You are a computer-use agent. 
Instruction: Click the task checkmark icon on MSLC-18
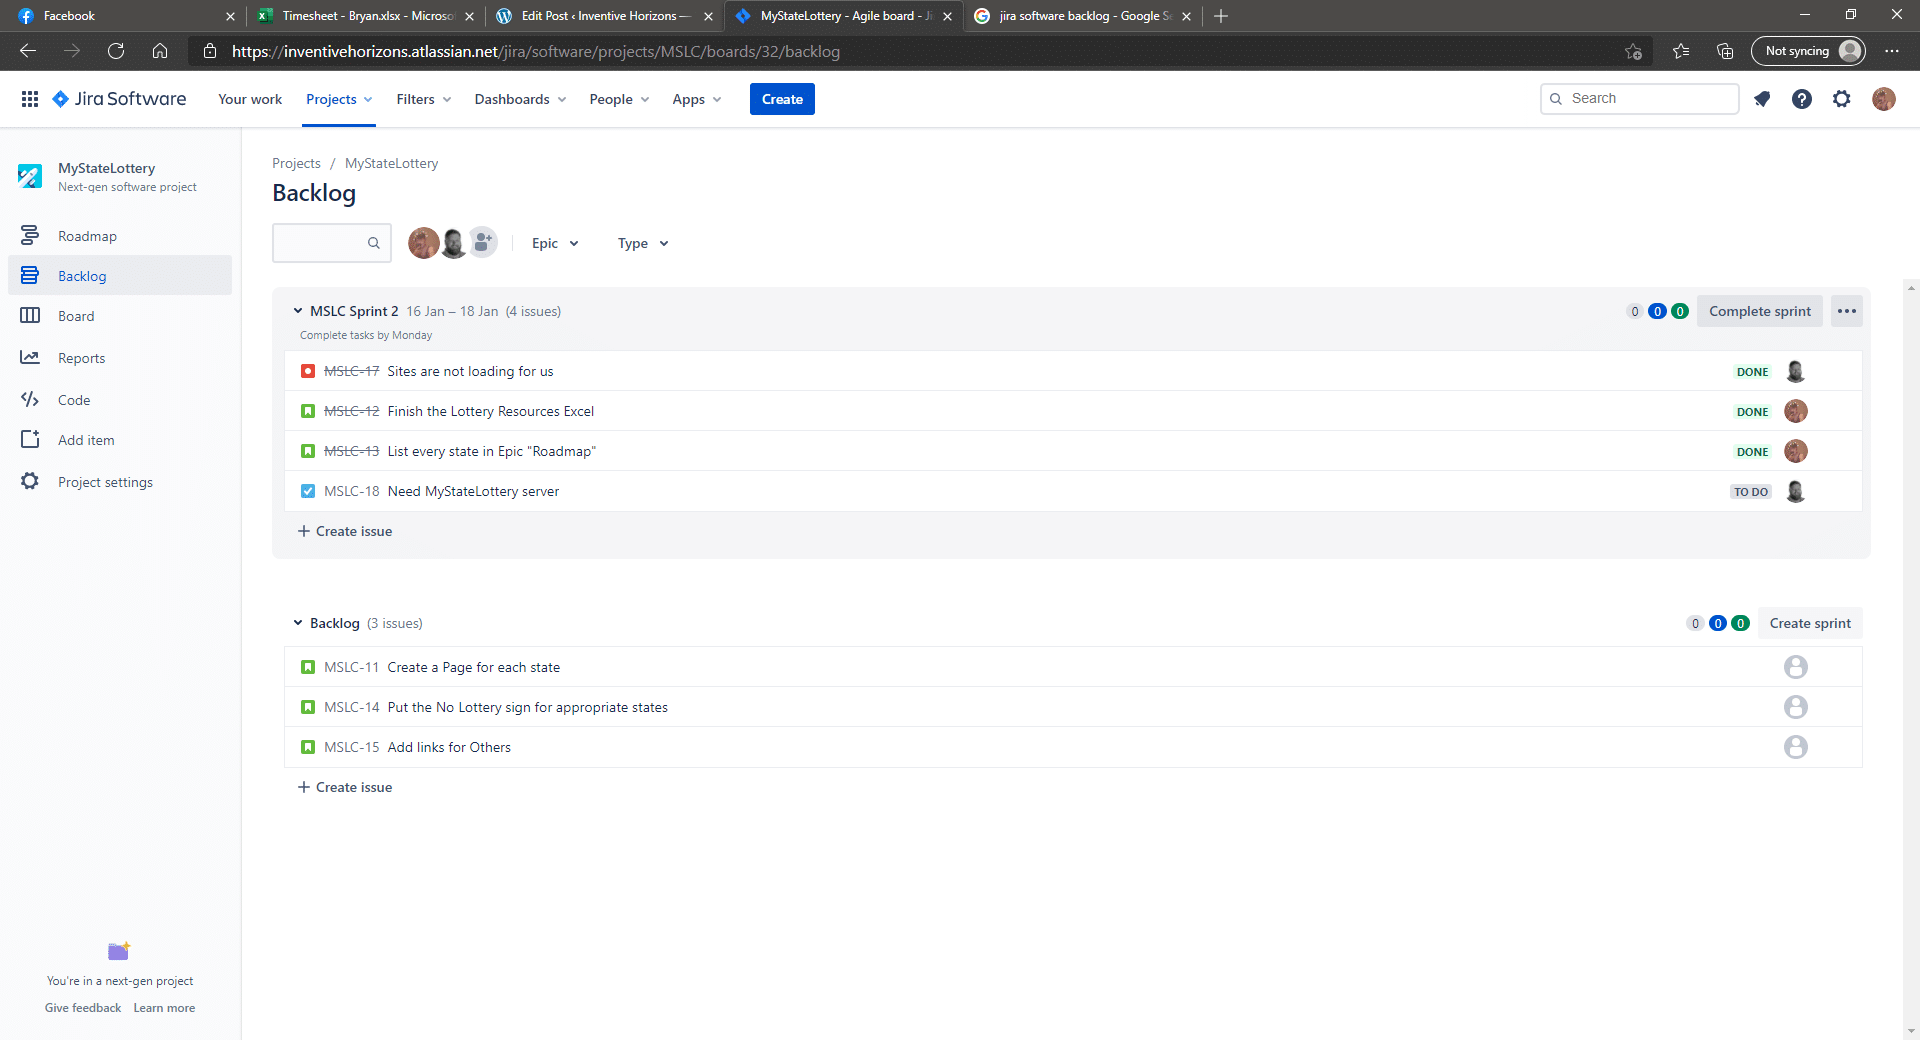click(307, 491)
